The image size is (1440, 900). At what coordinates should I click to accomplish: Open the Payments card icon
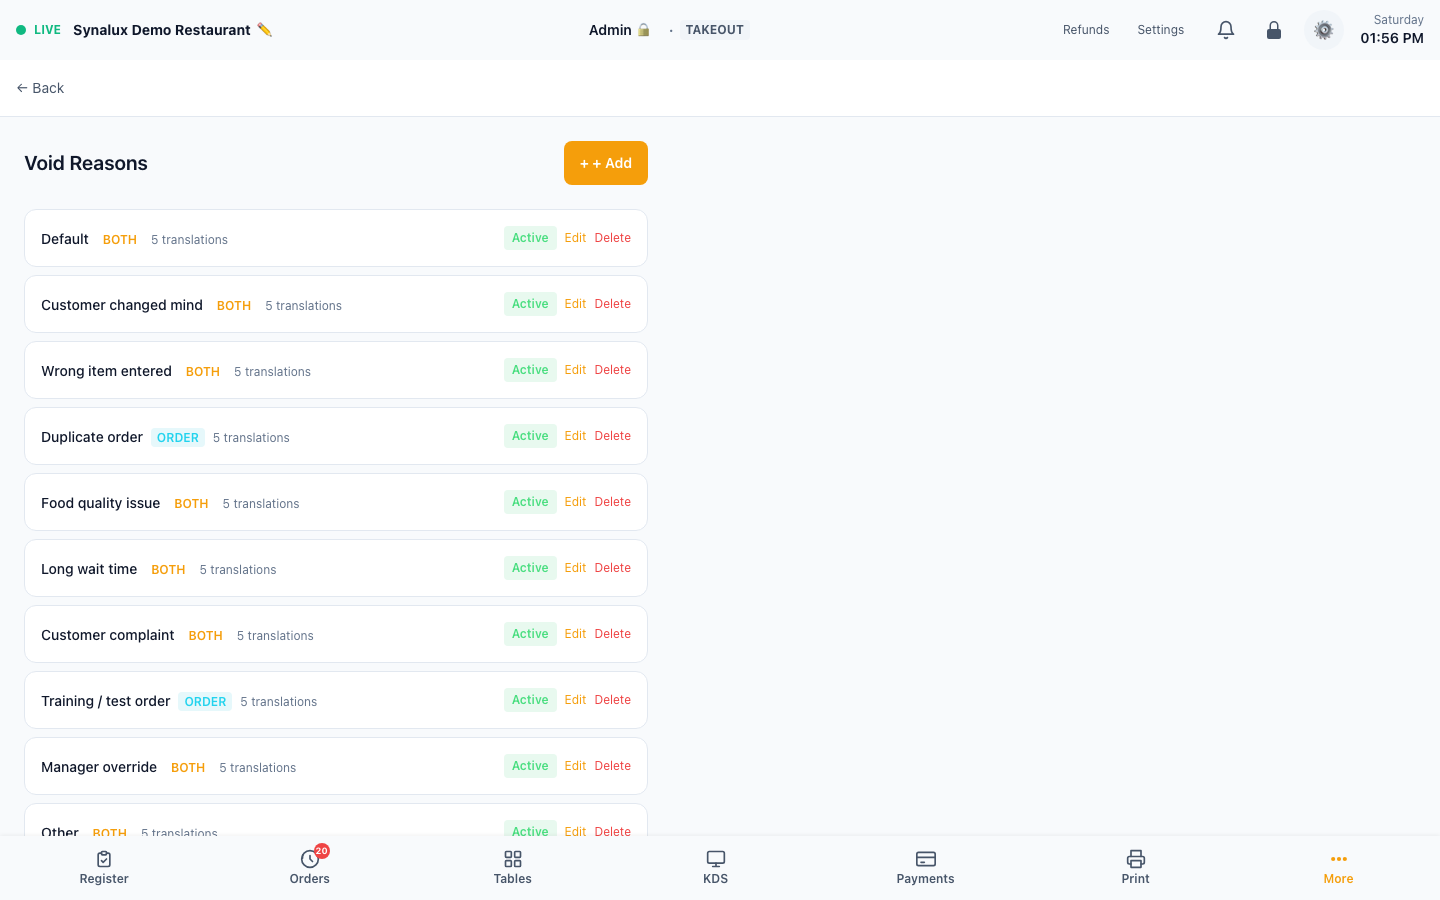[926, 859]
